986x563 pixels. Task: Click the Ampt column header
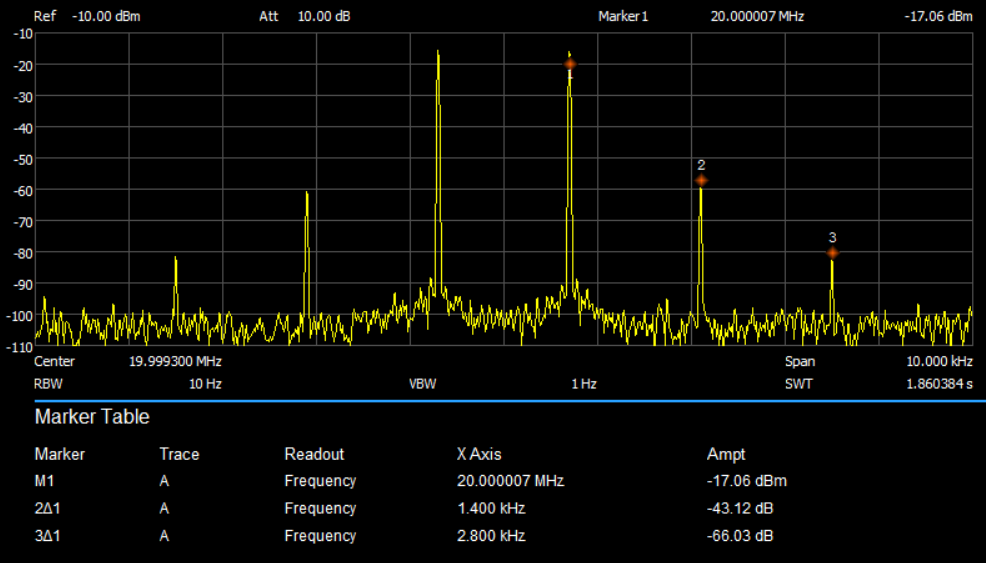(726, 454)
